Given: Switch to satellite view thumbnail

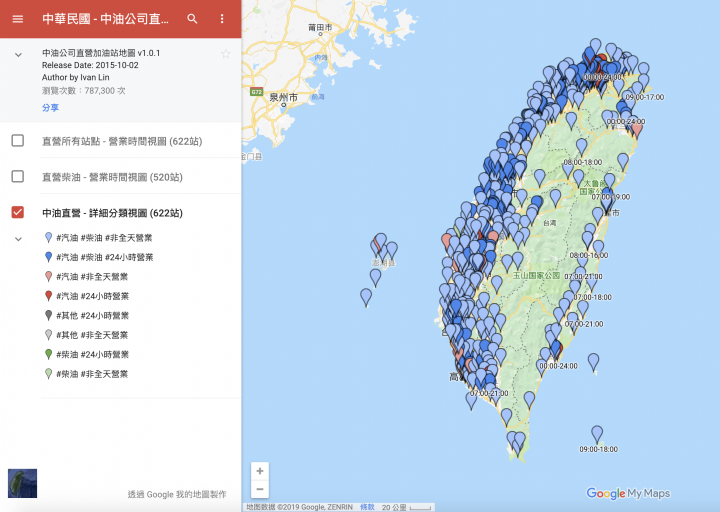Looking at the screenshot, I should coord(22,483).
